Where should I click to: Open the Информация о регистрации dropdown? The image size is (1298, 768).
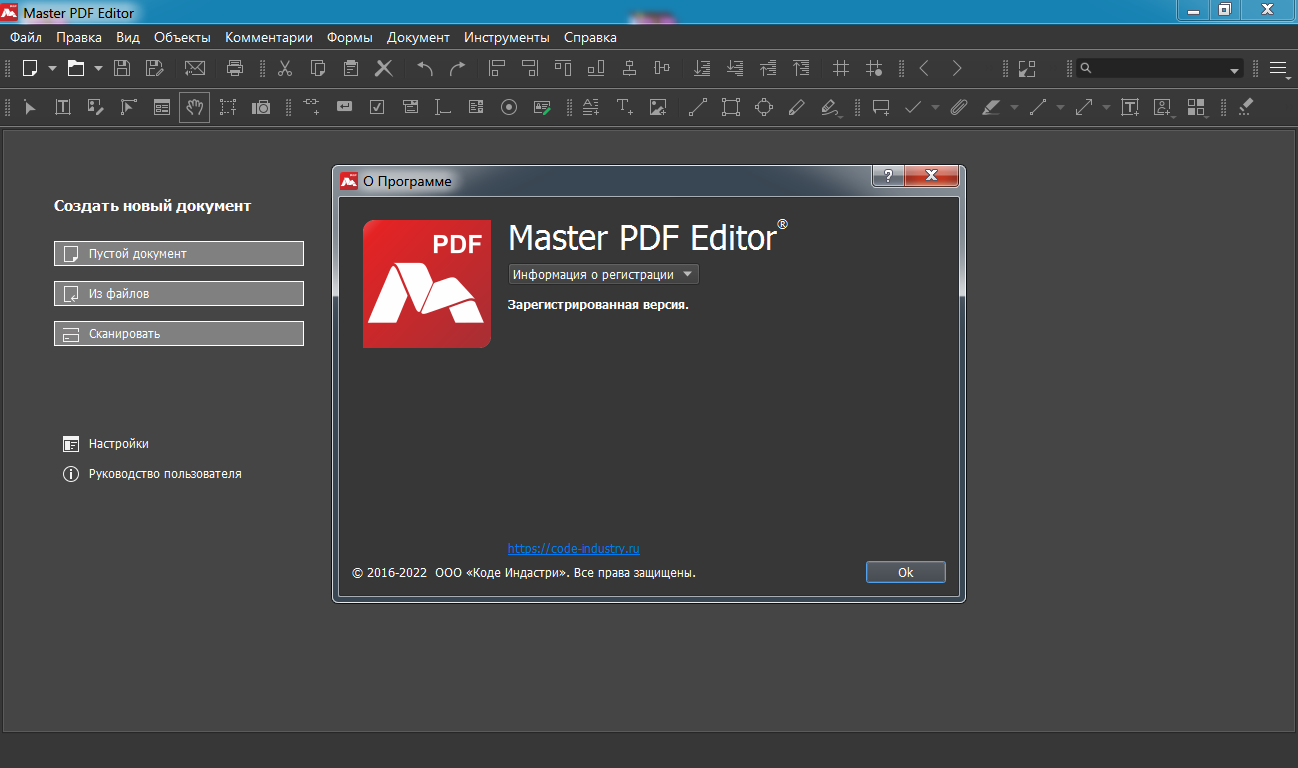point(603,274)
